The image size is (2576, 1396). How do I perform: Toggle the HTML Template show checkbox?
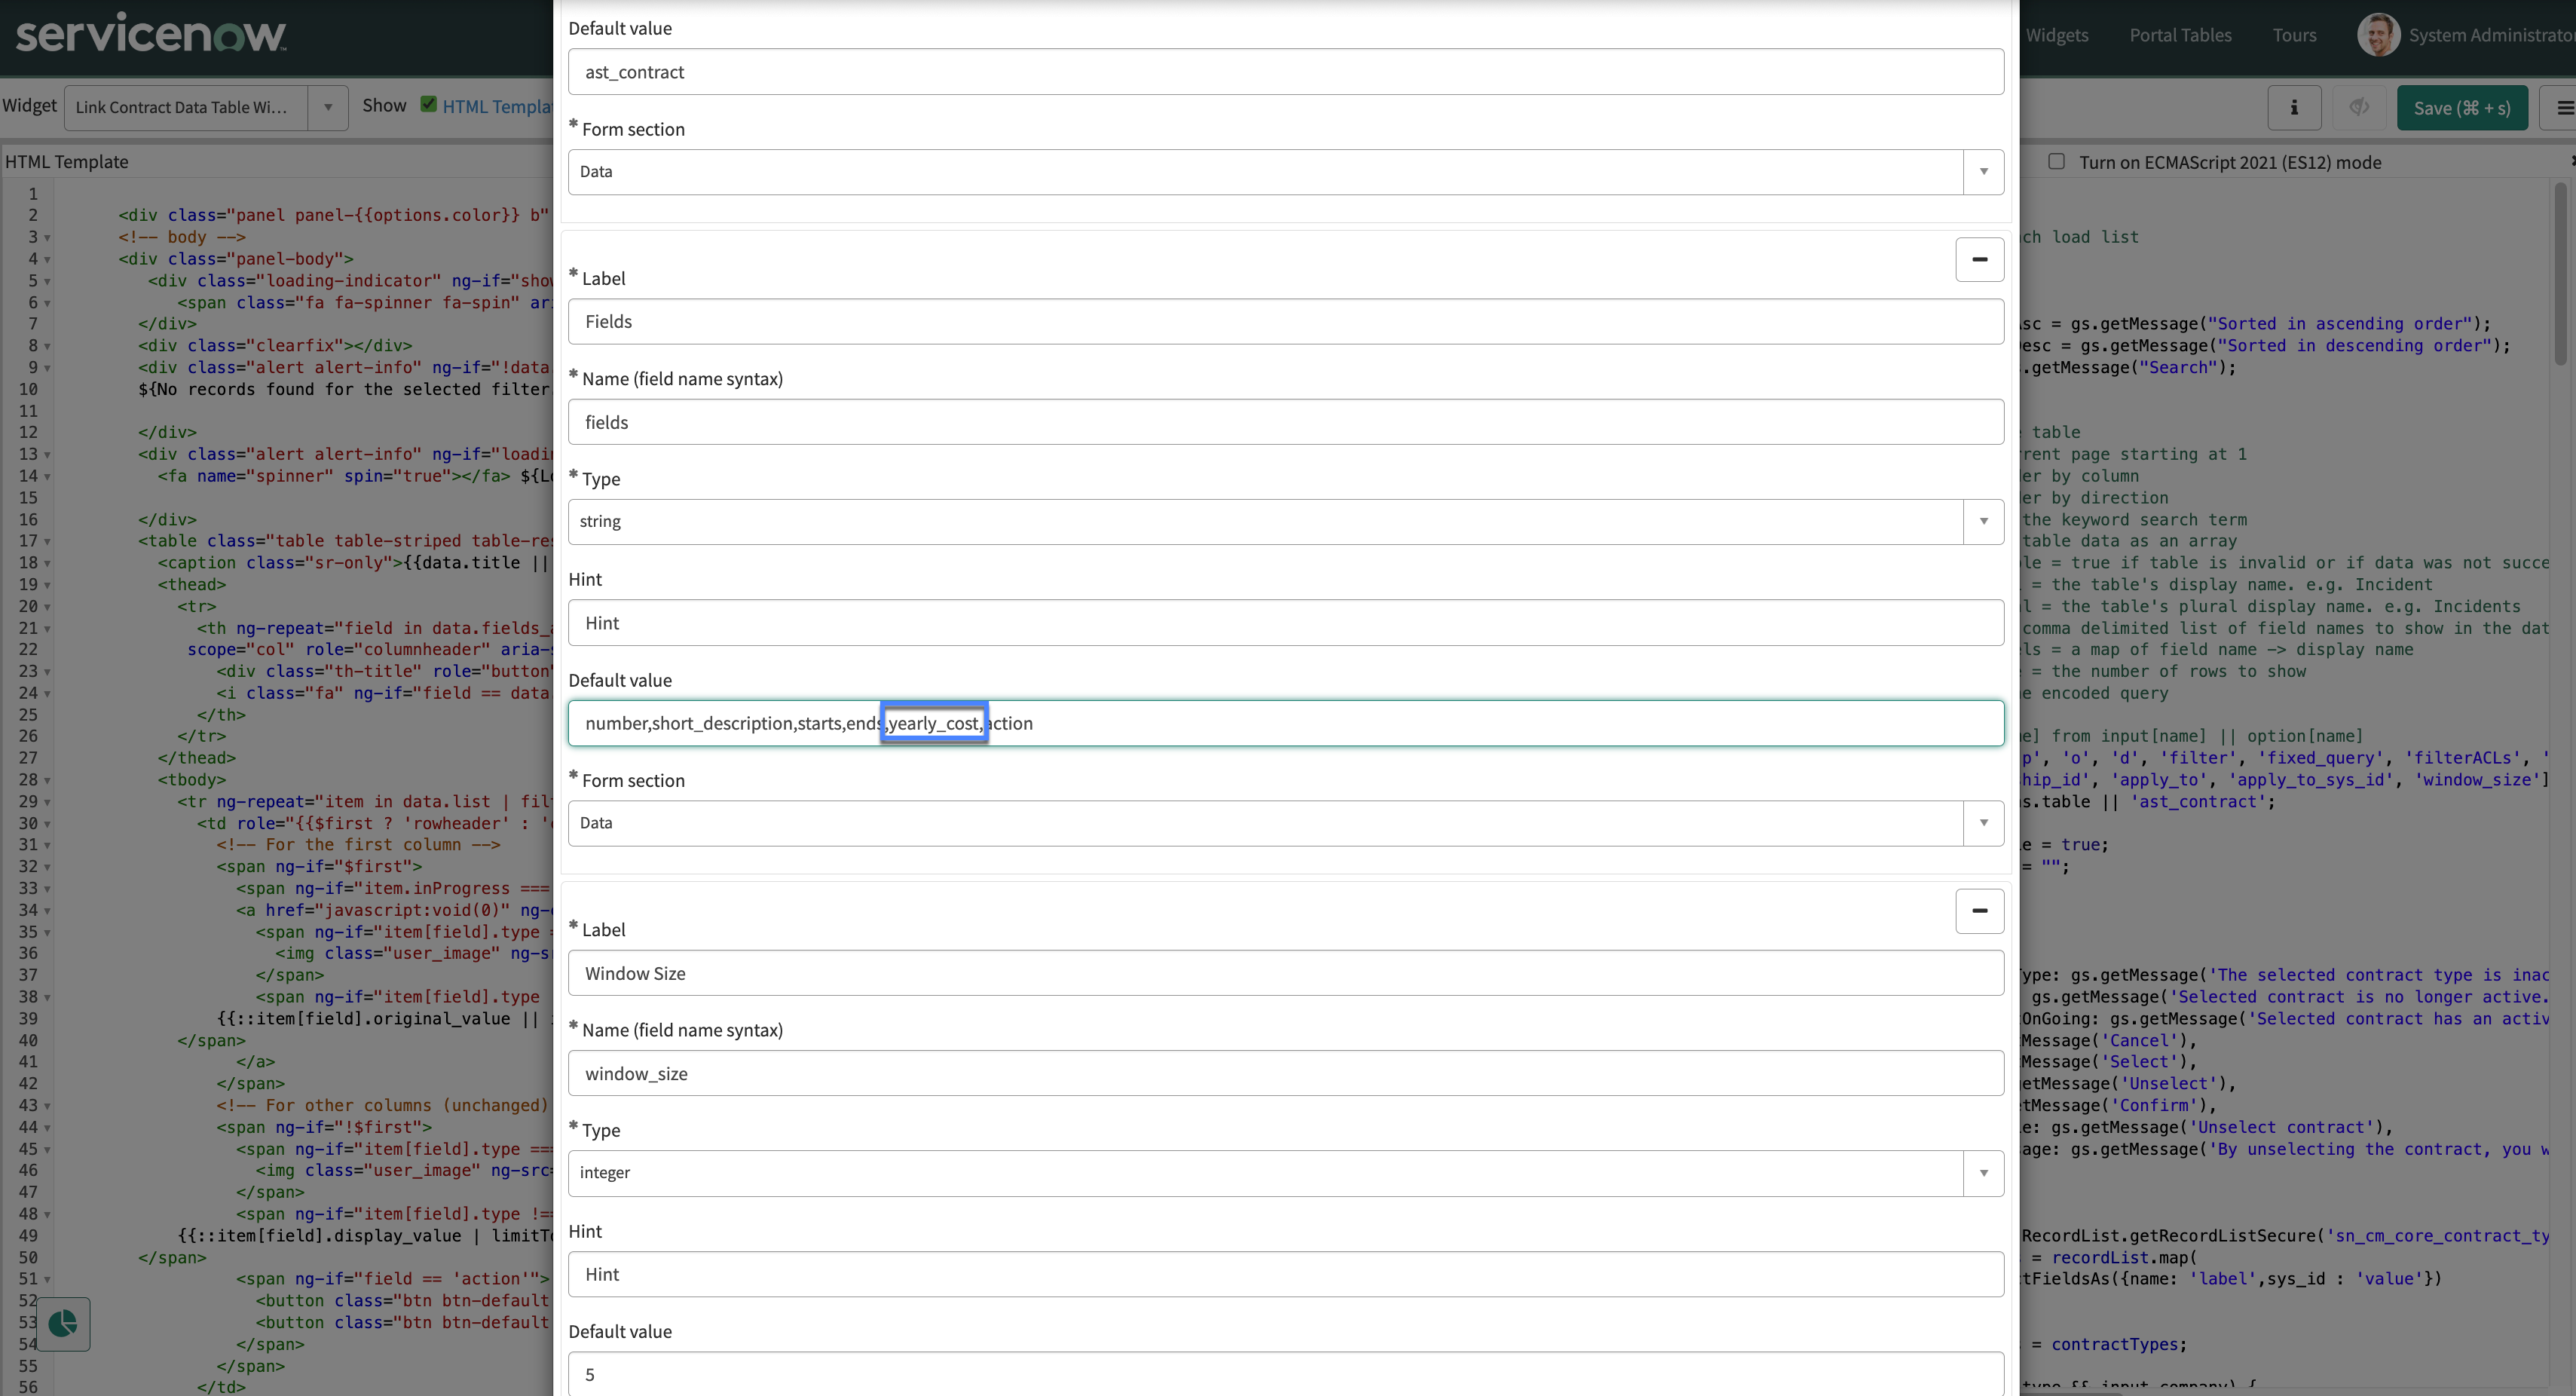429,104
